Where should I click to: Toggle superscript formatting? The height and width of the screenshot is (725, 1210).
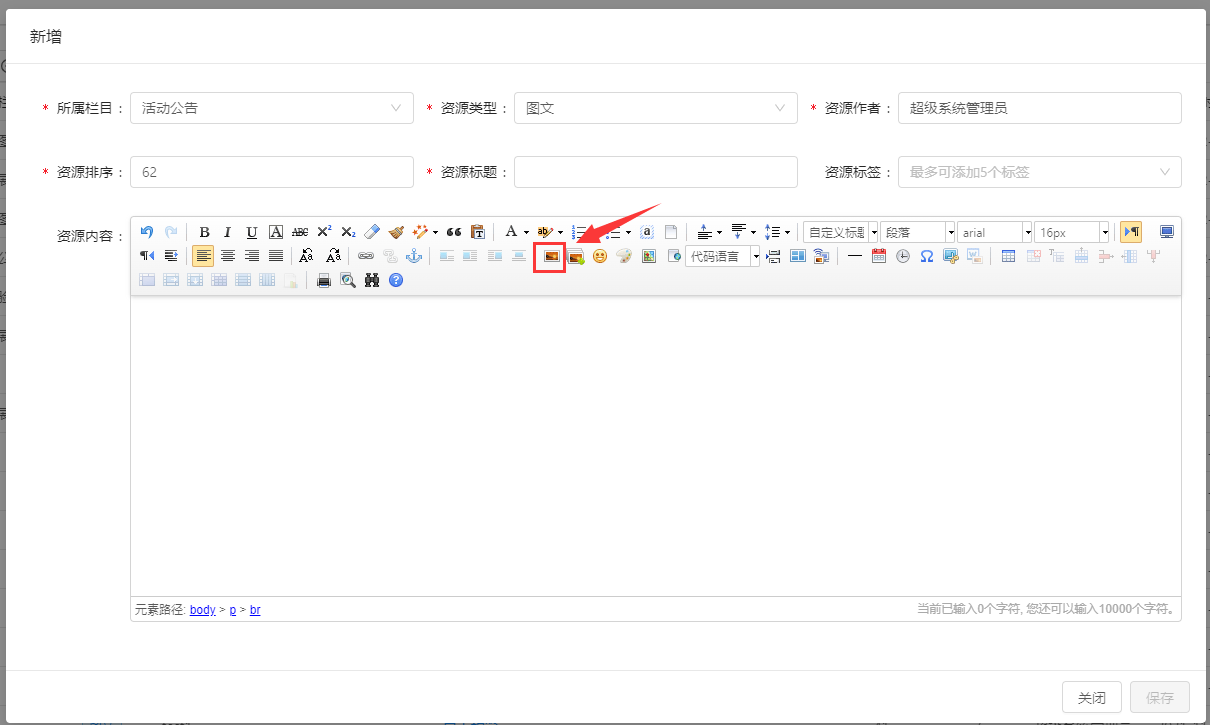[x=324, y=232]
